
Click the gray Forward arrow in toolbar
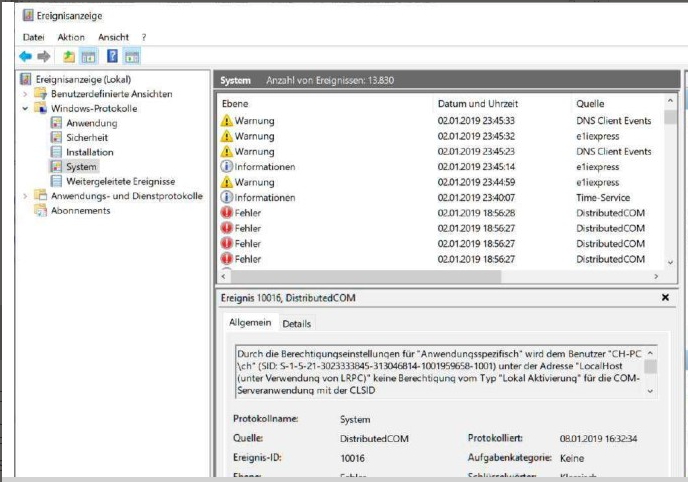click(x=44, y=56)
